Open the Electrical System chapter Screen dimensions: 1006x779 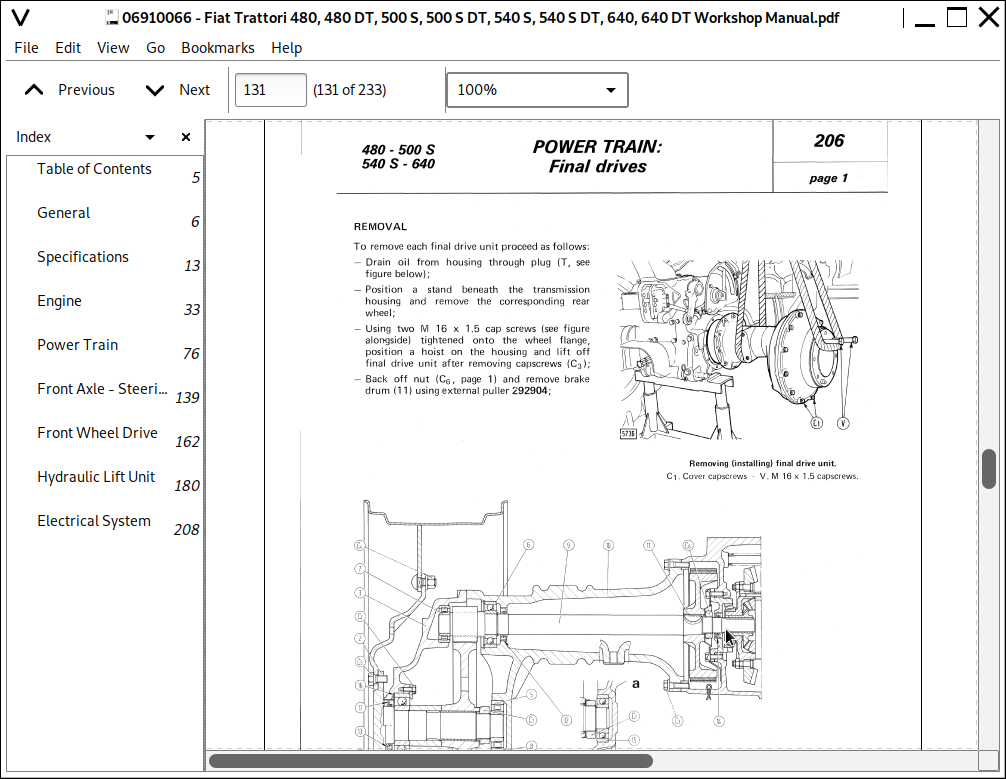click(94, 521)
